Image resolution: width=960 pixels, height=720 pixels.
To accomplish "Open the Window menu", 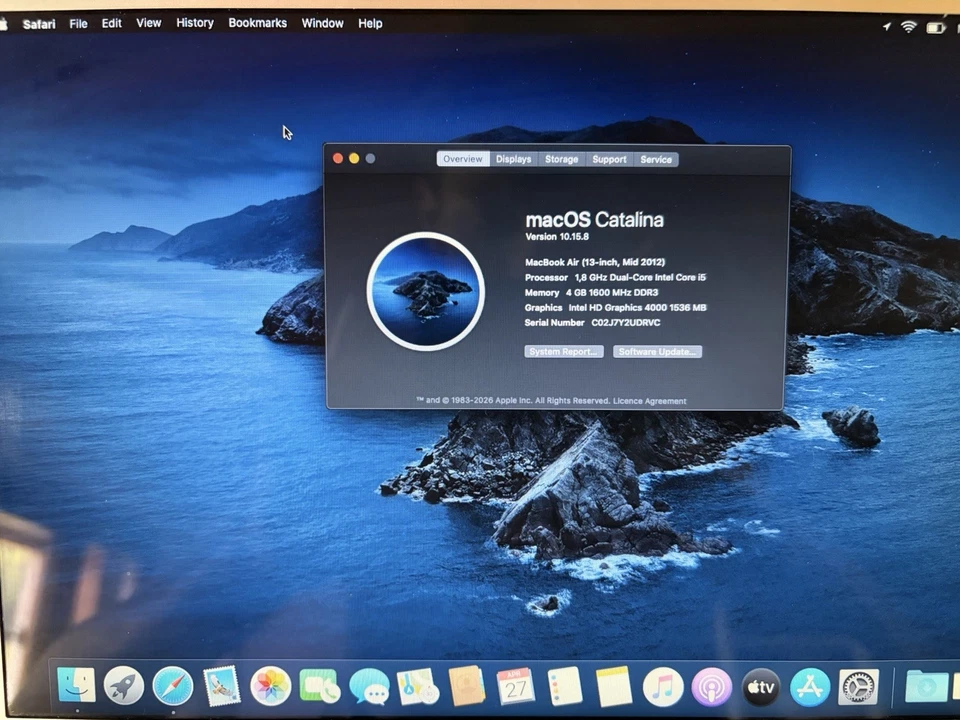I will click(x=323, y=23).
